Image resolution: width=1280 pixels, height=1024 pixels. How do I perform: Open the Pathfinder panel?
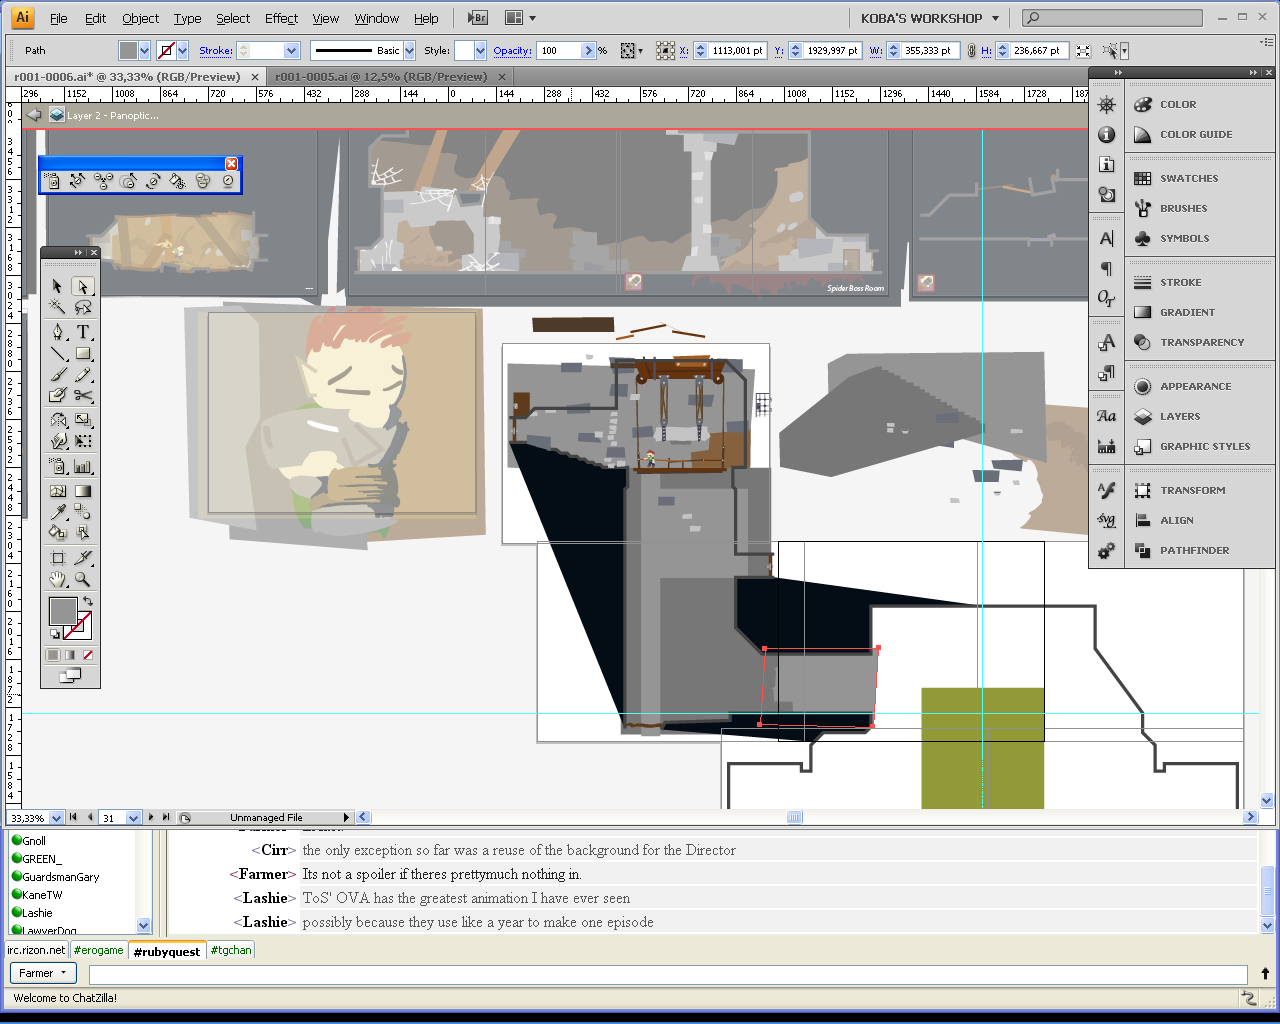click(1194, 550)
